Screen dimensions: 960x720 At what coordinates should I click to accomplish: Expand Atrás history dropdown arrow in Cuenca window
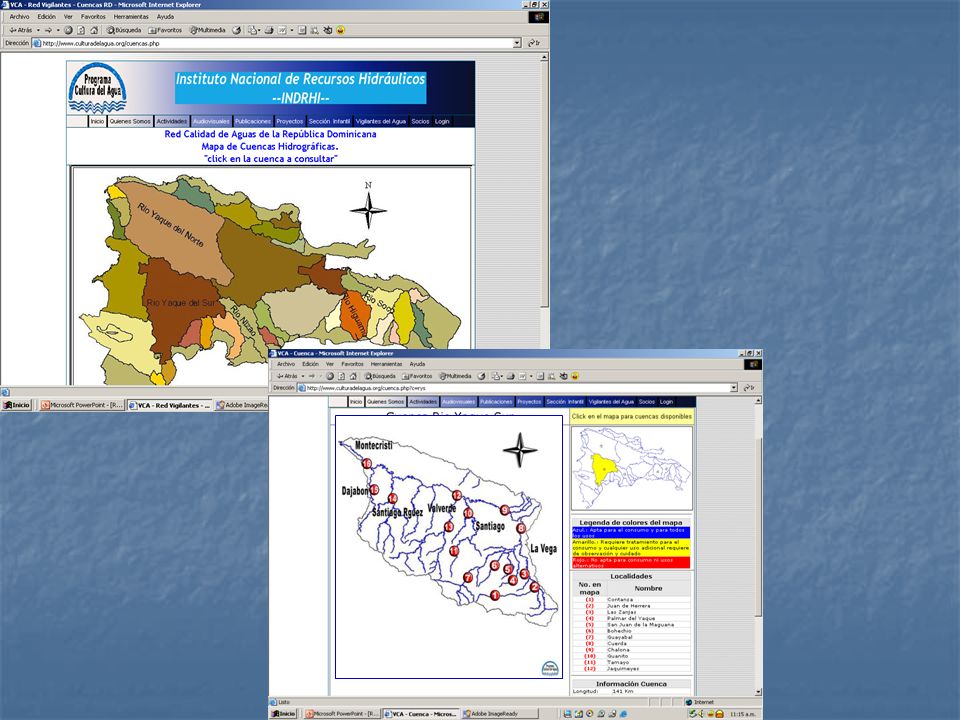(x=302, y=376)
